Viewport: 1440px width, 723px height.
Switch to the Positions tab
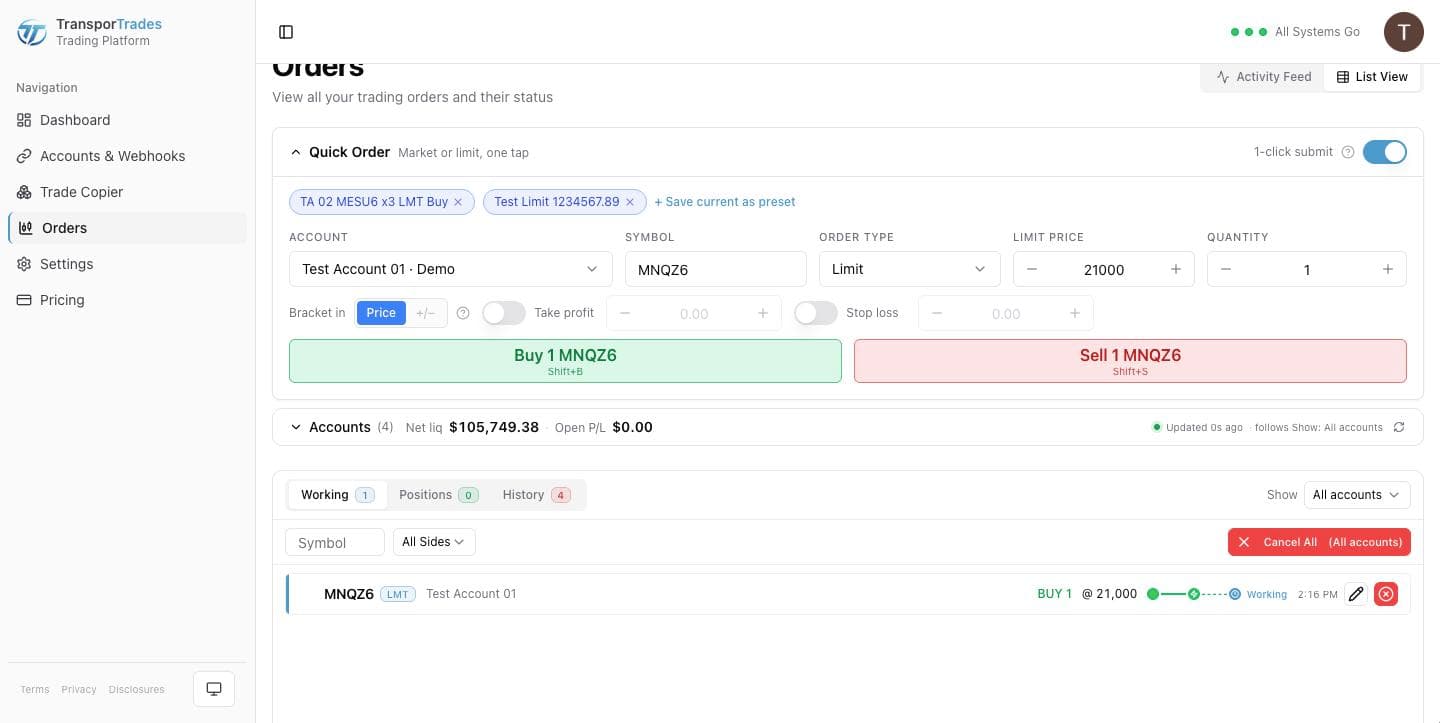[438, 495]
